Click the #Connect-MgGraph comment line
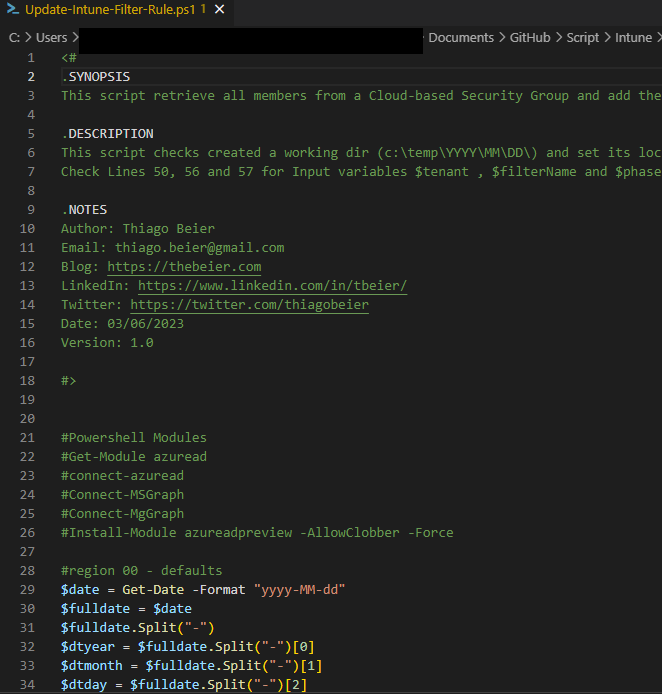Screen dimensions: 662x694 (122, 514)
